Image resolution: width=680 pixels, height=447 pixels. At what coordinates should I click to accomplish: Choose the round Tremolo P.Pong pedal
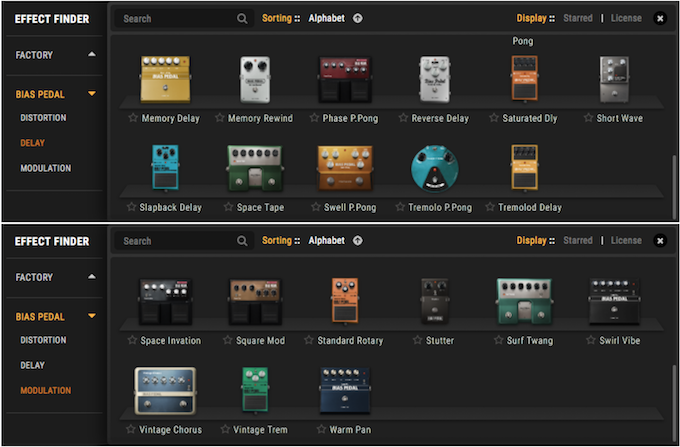tap(435, 169)
